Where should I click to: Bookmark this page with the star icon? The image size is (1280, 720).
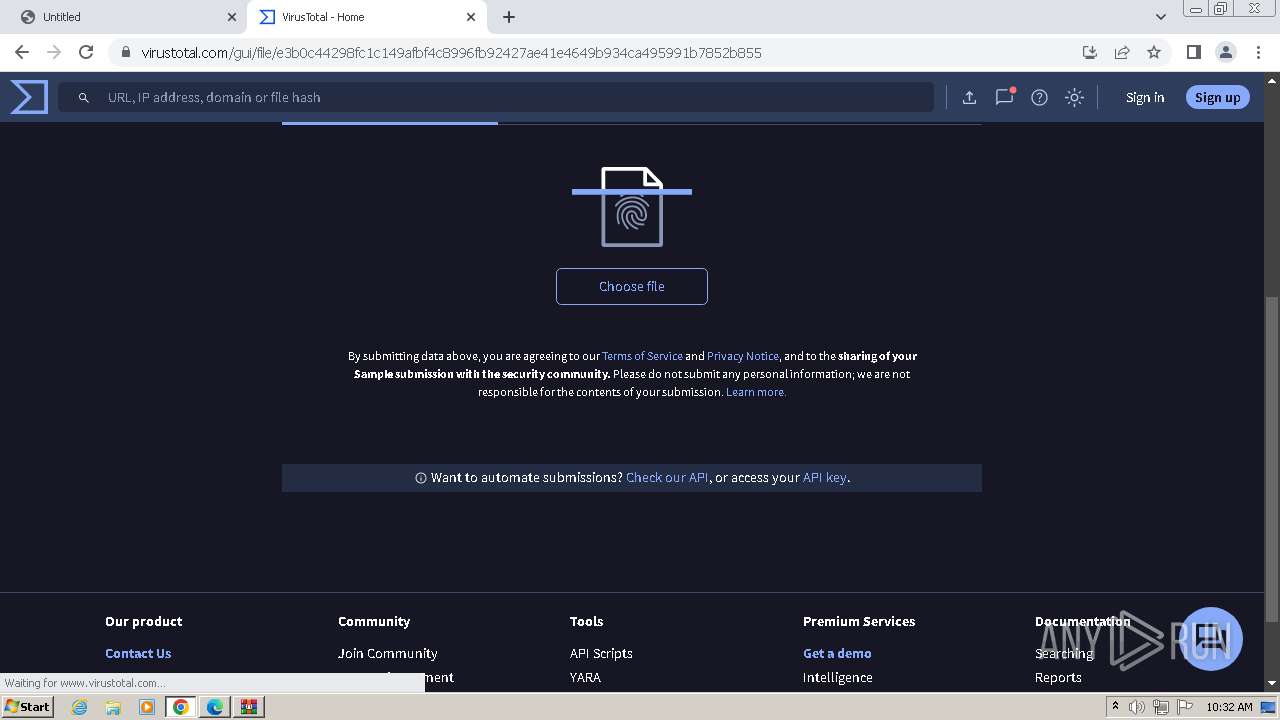pos(1154,52)
